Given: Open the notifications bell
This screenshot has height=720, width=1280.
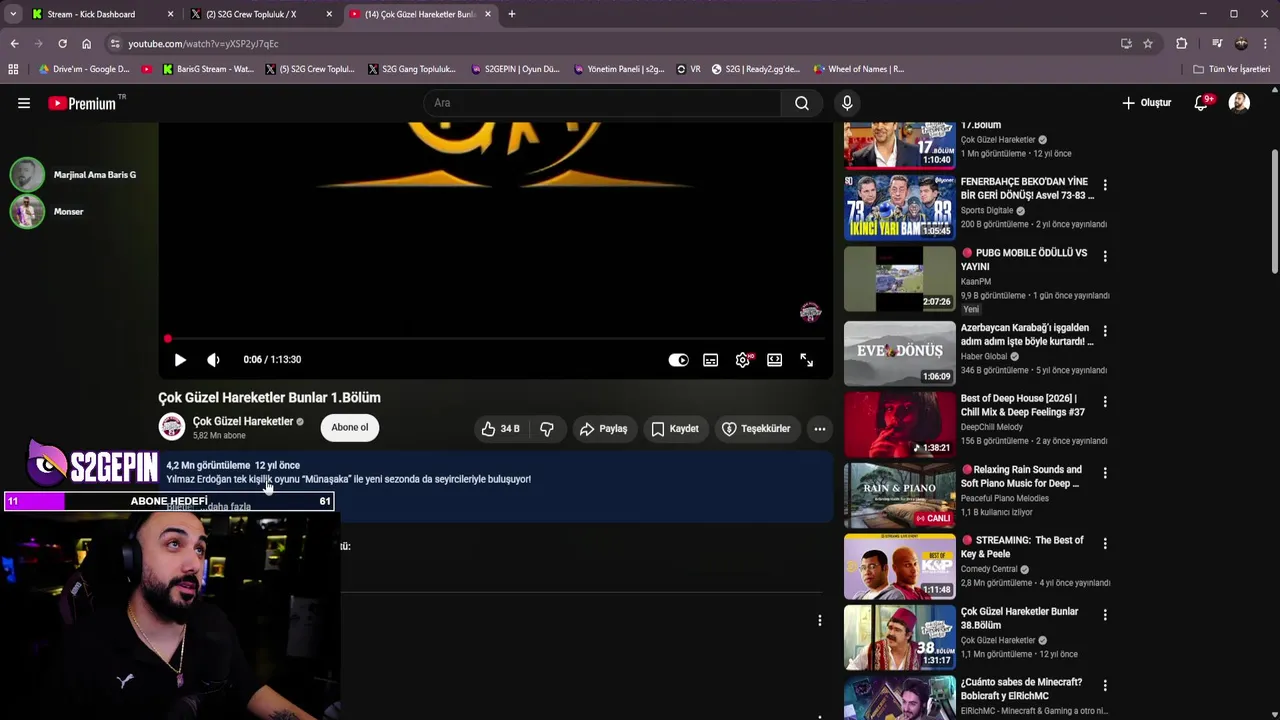Looking at the screenshot, I should click(x=1202, y=103).
